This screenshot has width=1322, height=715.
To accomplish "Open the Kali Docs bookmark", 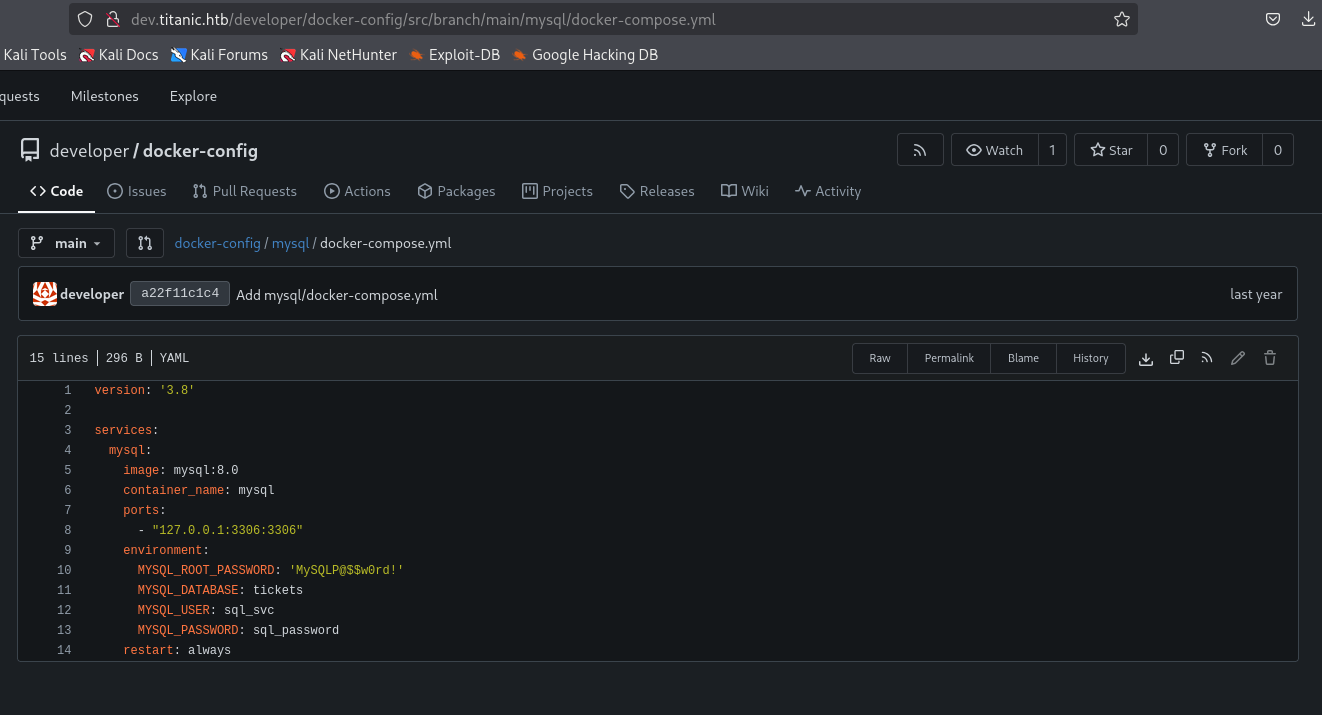I will (119, 55).
